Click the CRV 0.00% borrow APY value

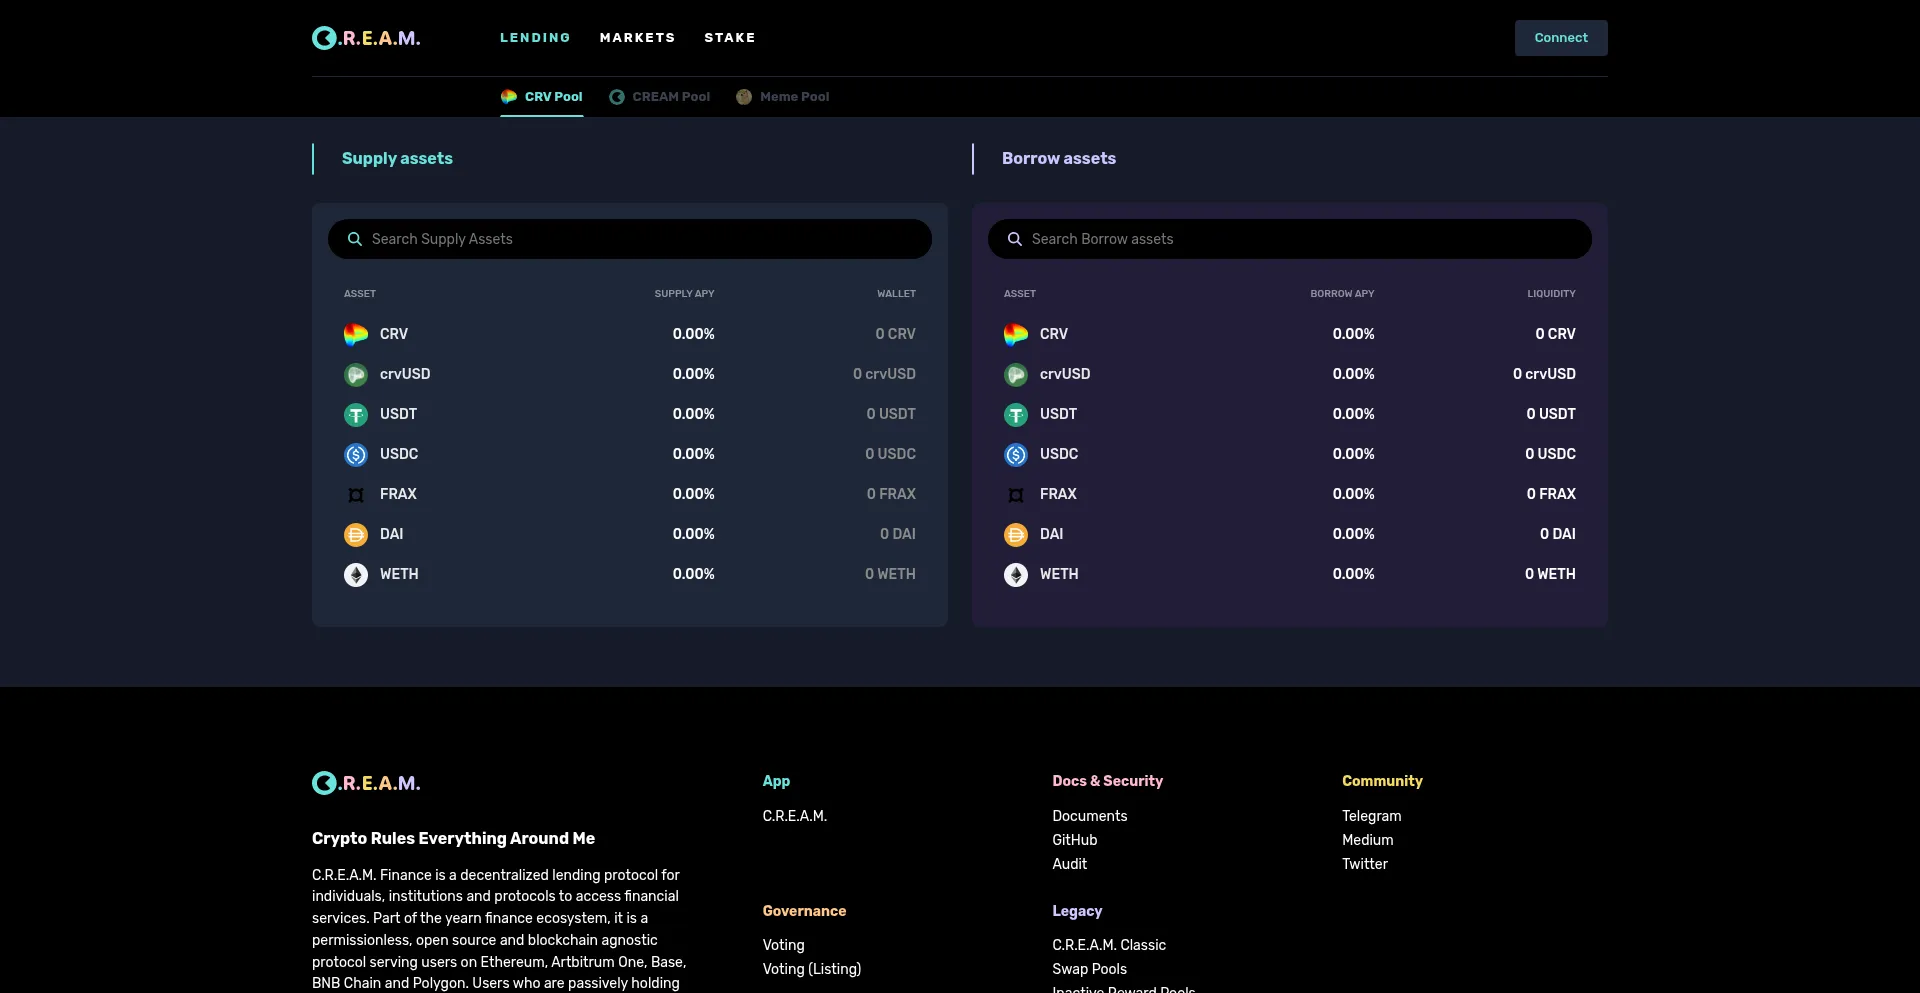[1353, 334]
